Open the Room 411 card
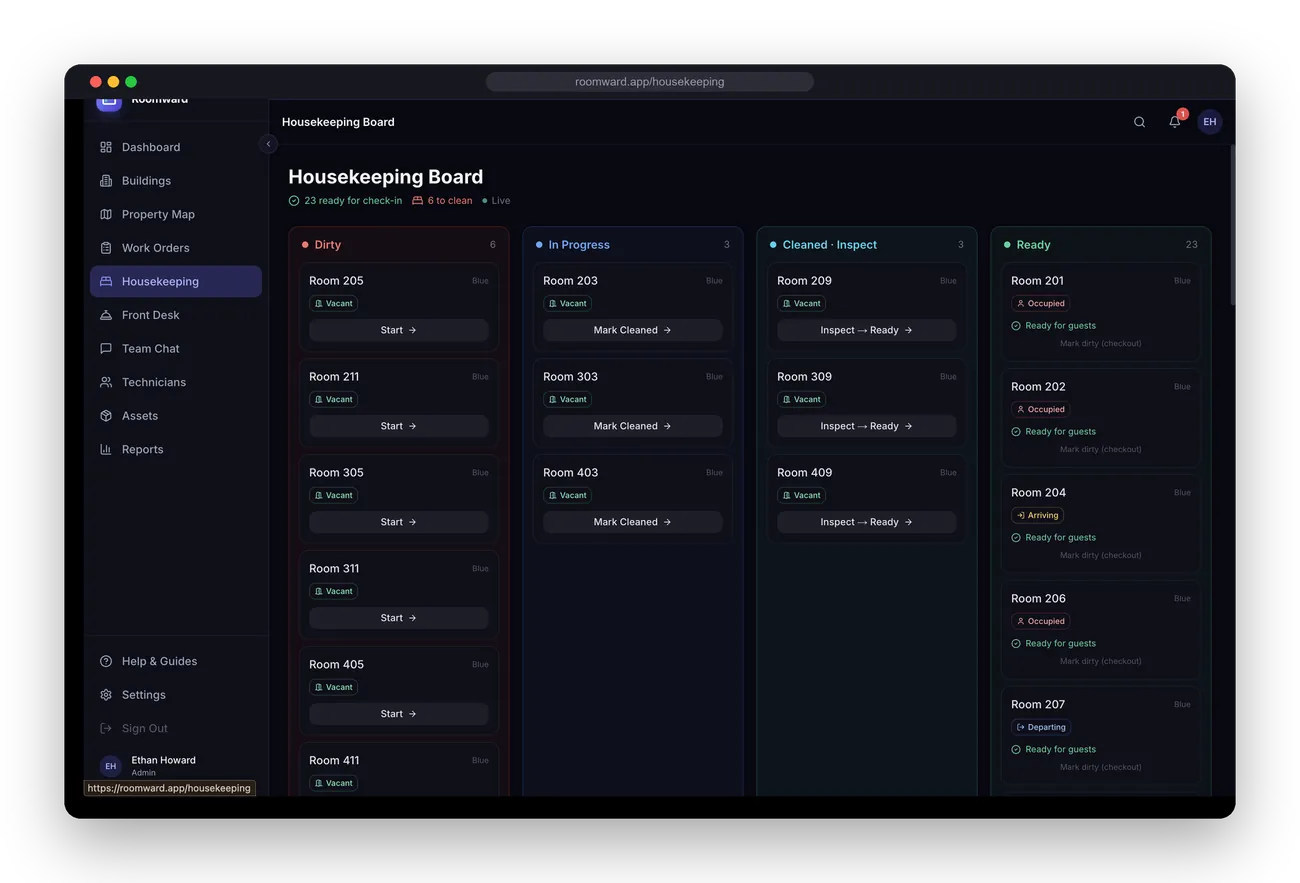The height and width of the screenshot is (883, 1300). (x=399, y=769)
